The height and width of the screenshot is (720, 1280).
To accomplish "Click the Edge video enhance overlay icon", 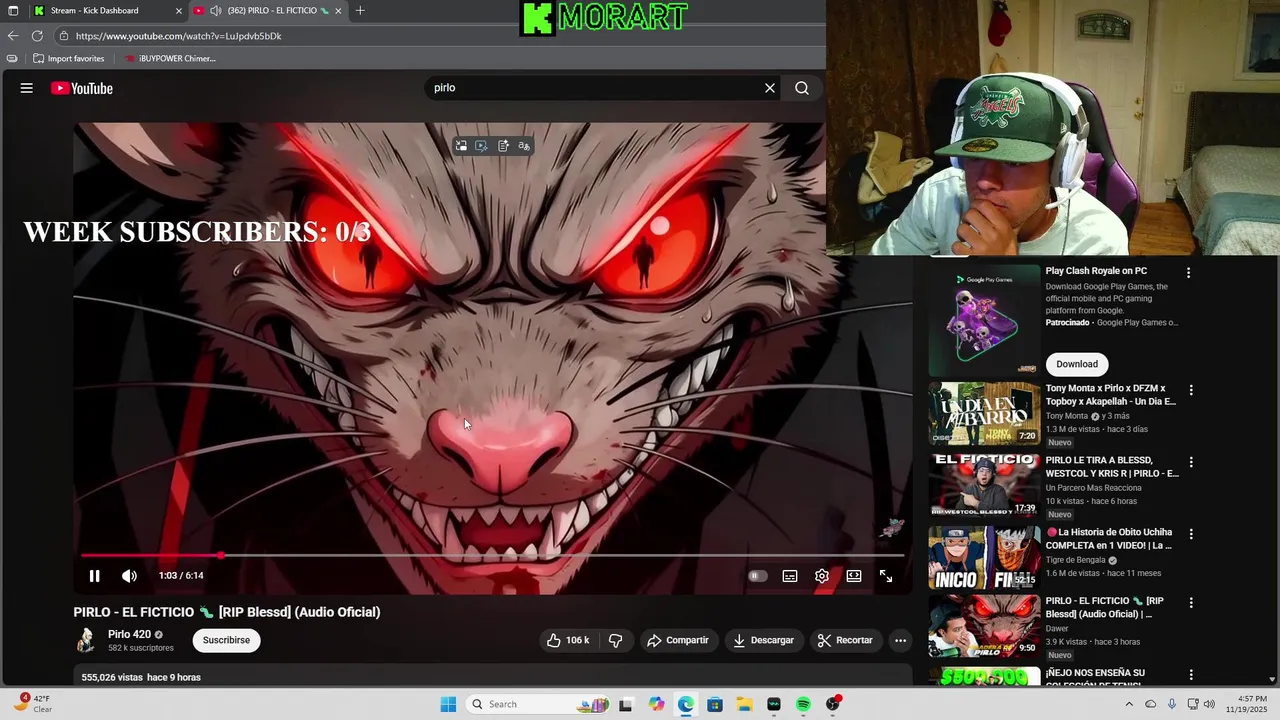I will pyautogui.click(x=482, y=146).
